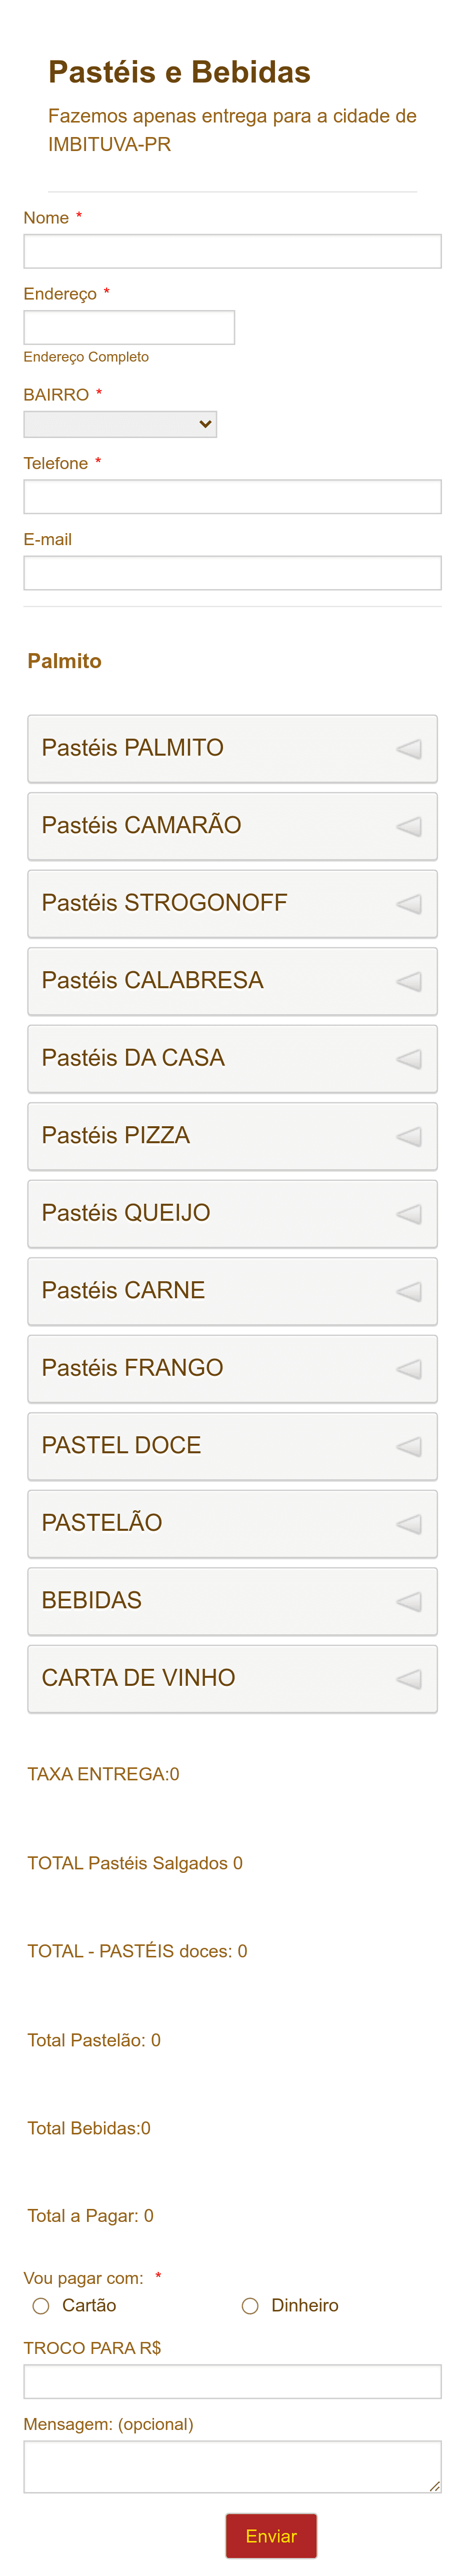This screenshot has width=465, height=2576.
Task: Focus the Nome text field
Action: click(x=232, y=251)
